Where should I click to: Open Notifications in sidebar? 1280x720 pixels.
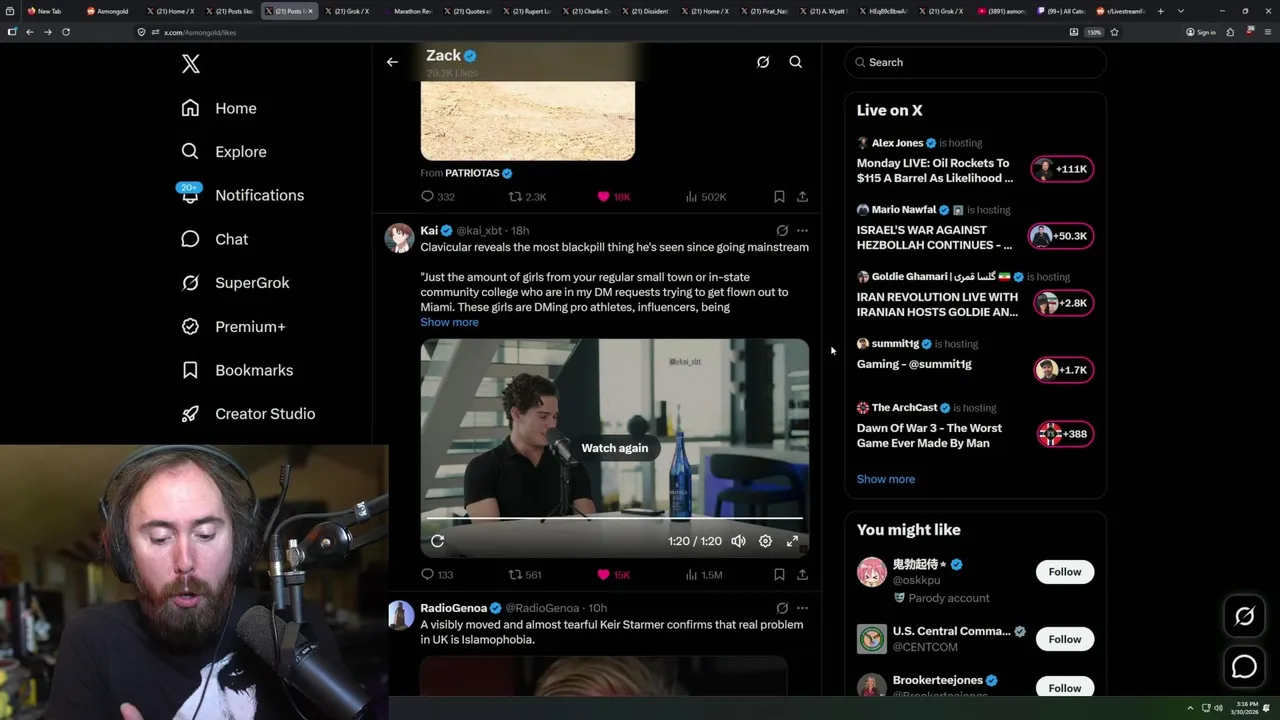click(242, 195)
